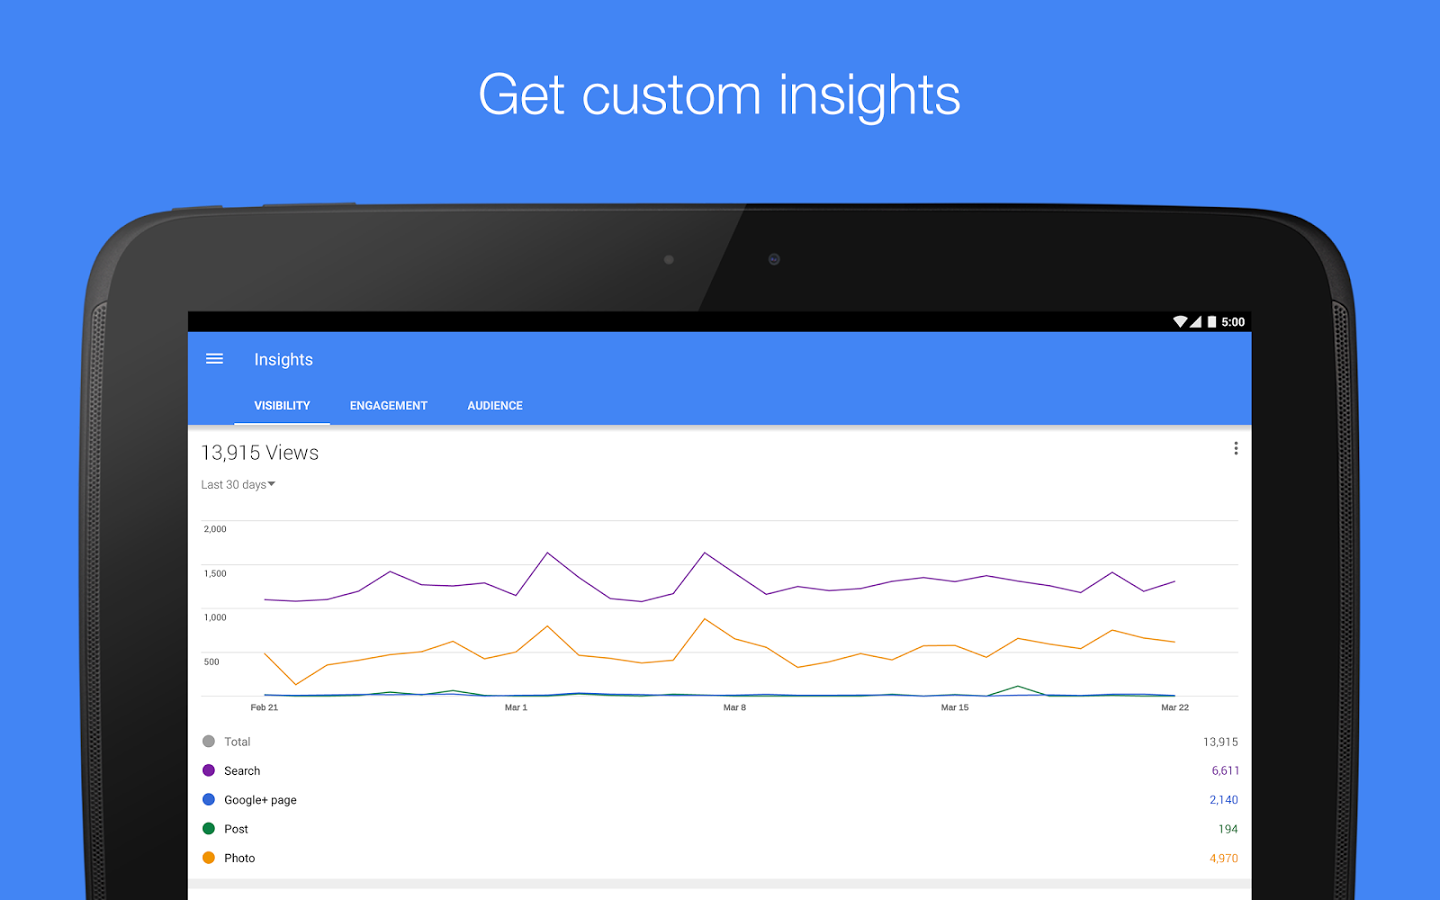Click the Insights title in the app bar

283,359
